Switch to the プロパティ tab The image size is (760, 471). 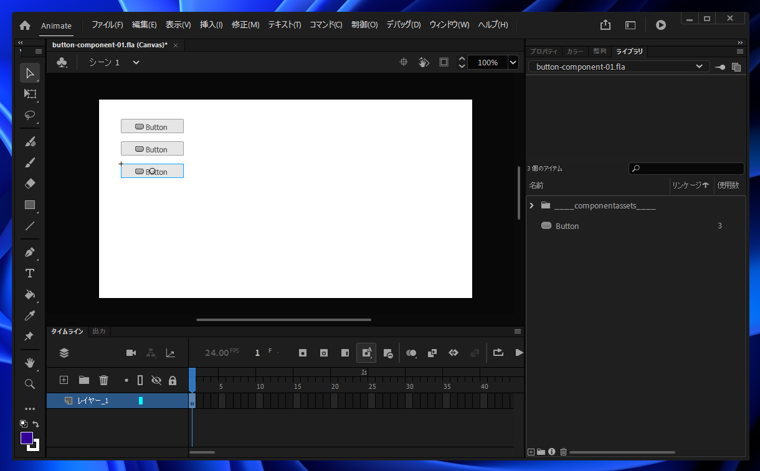pos(544,51)
